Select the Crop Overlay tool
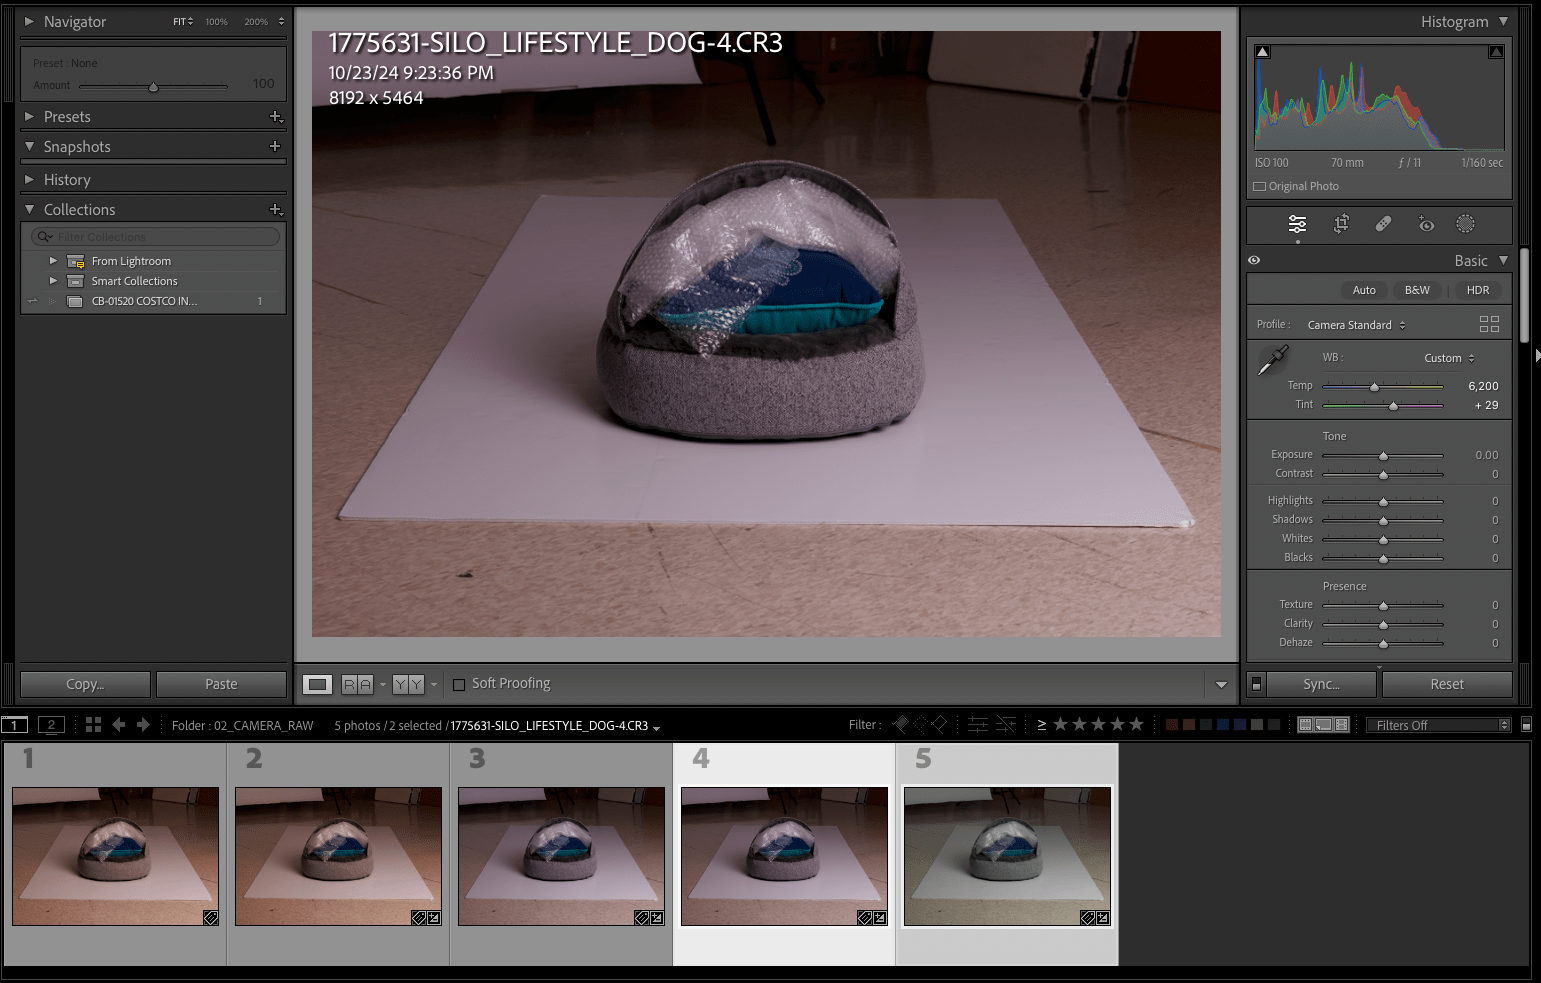The image size is (1541, 983). point(1340,224)
